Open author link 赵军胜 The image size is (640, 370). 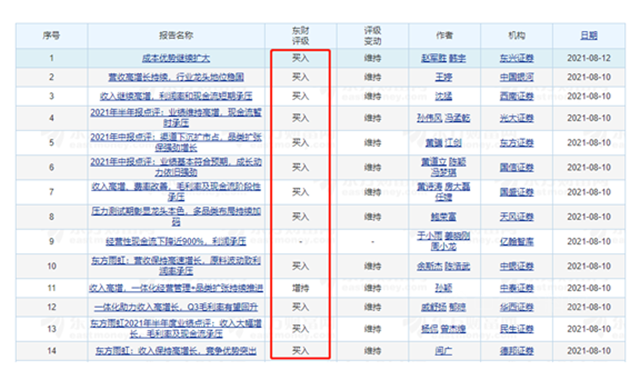click(x=434, y=58)
